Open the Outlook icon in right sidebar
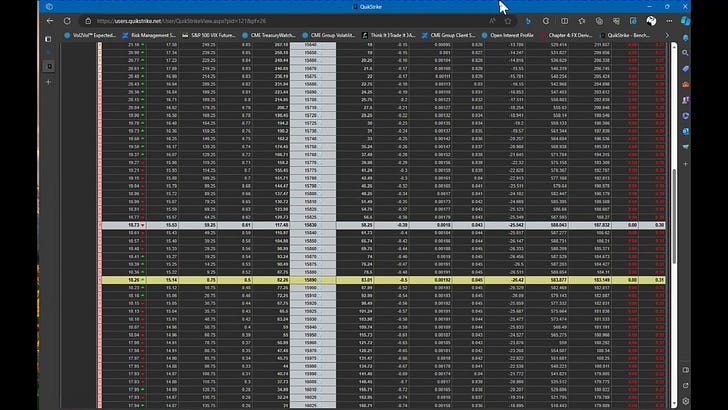This screenshot has height=410, width=728. point(685,131)
